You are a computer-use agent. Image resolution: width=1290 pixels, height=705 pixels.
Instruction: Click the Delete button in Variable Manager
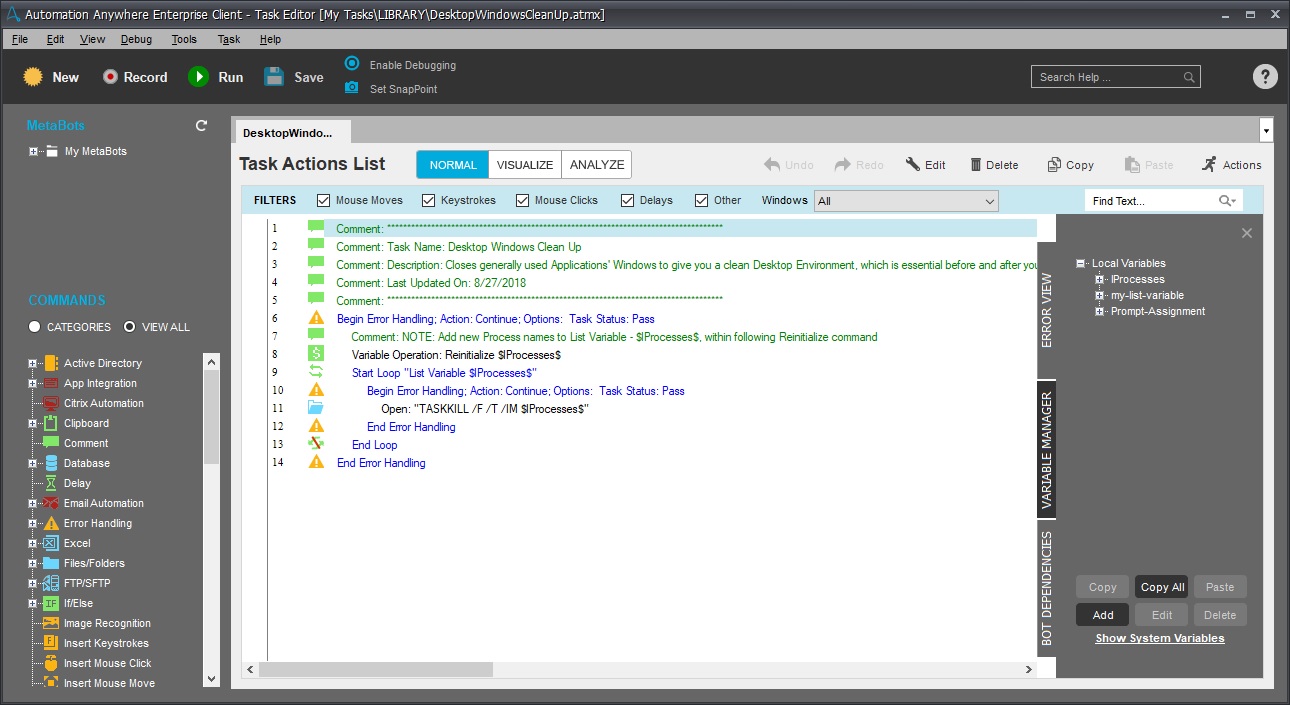point(1220,615)
